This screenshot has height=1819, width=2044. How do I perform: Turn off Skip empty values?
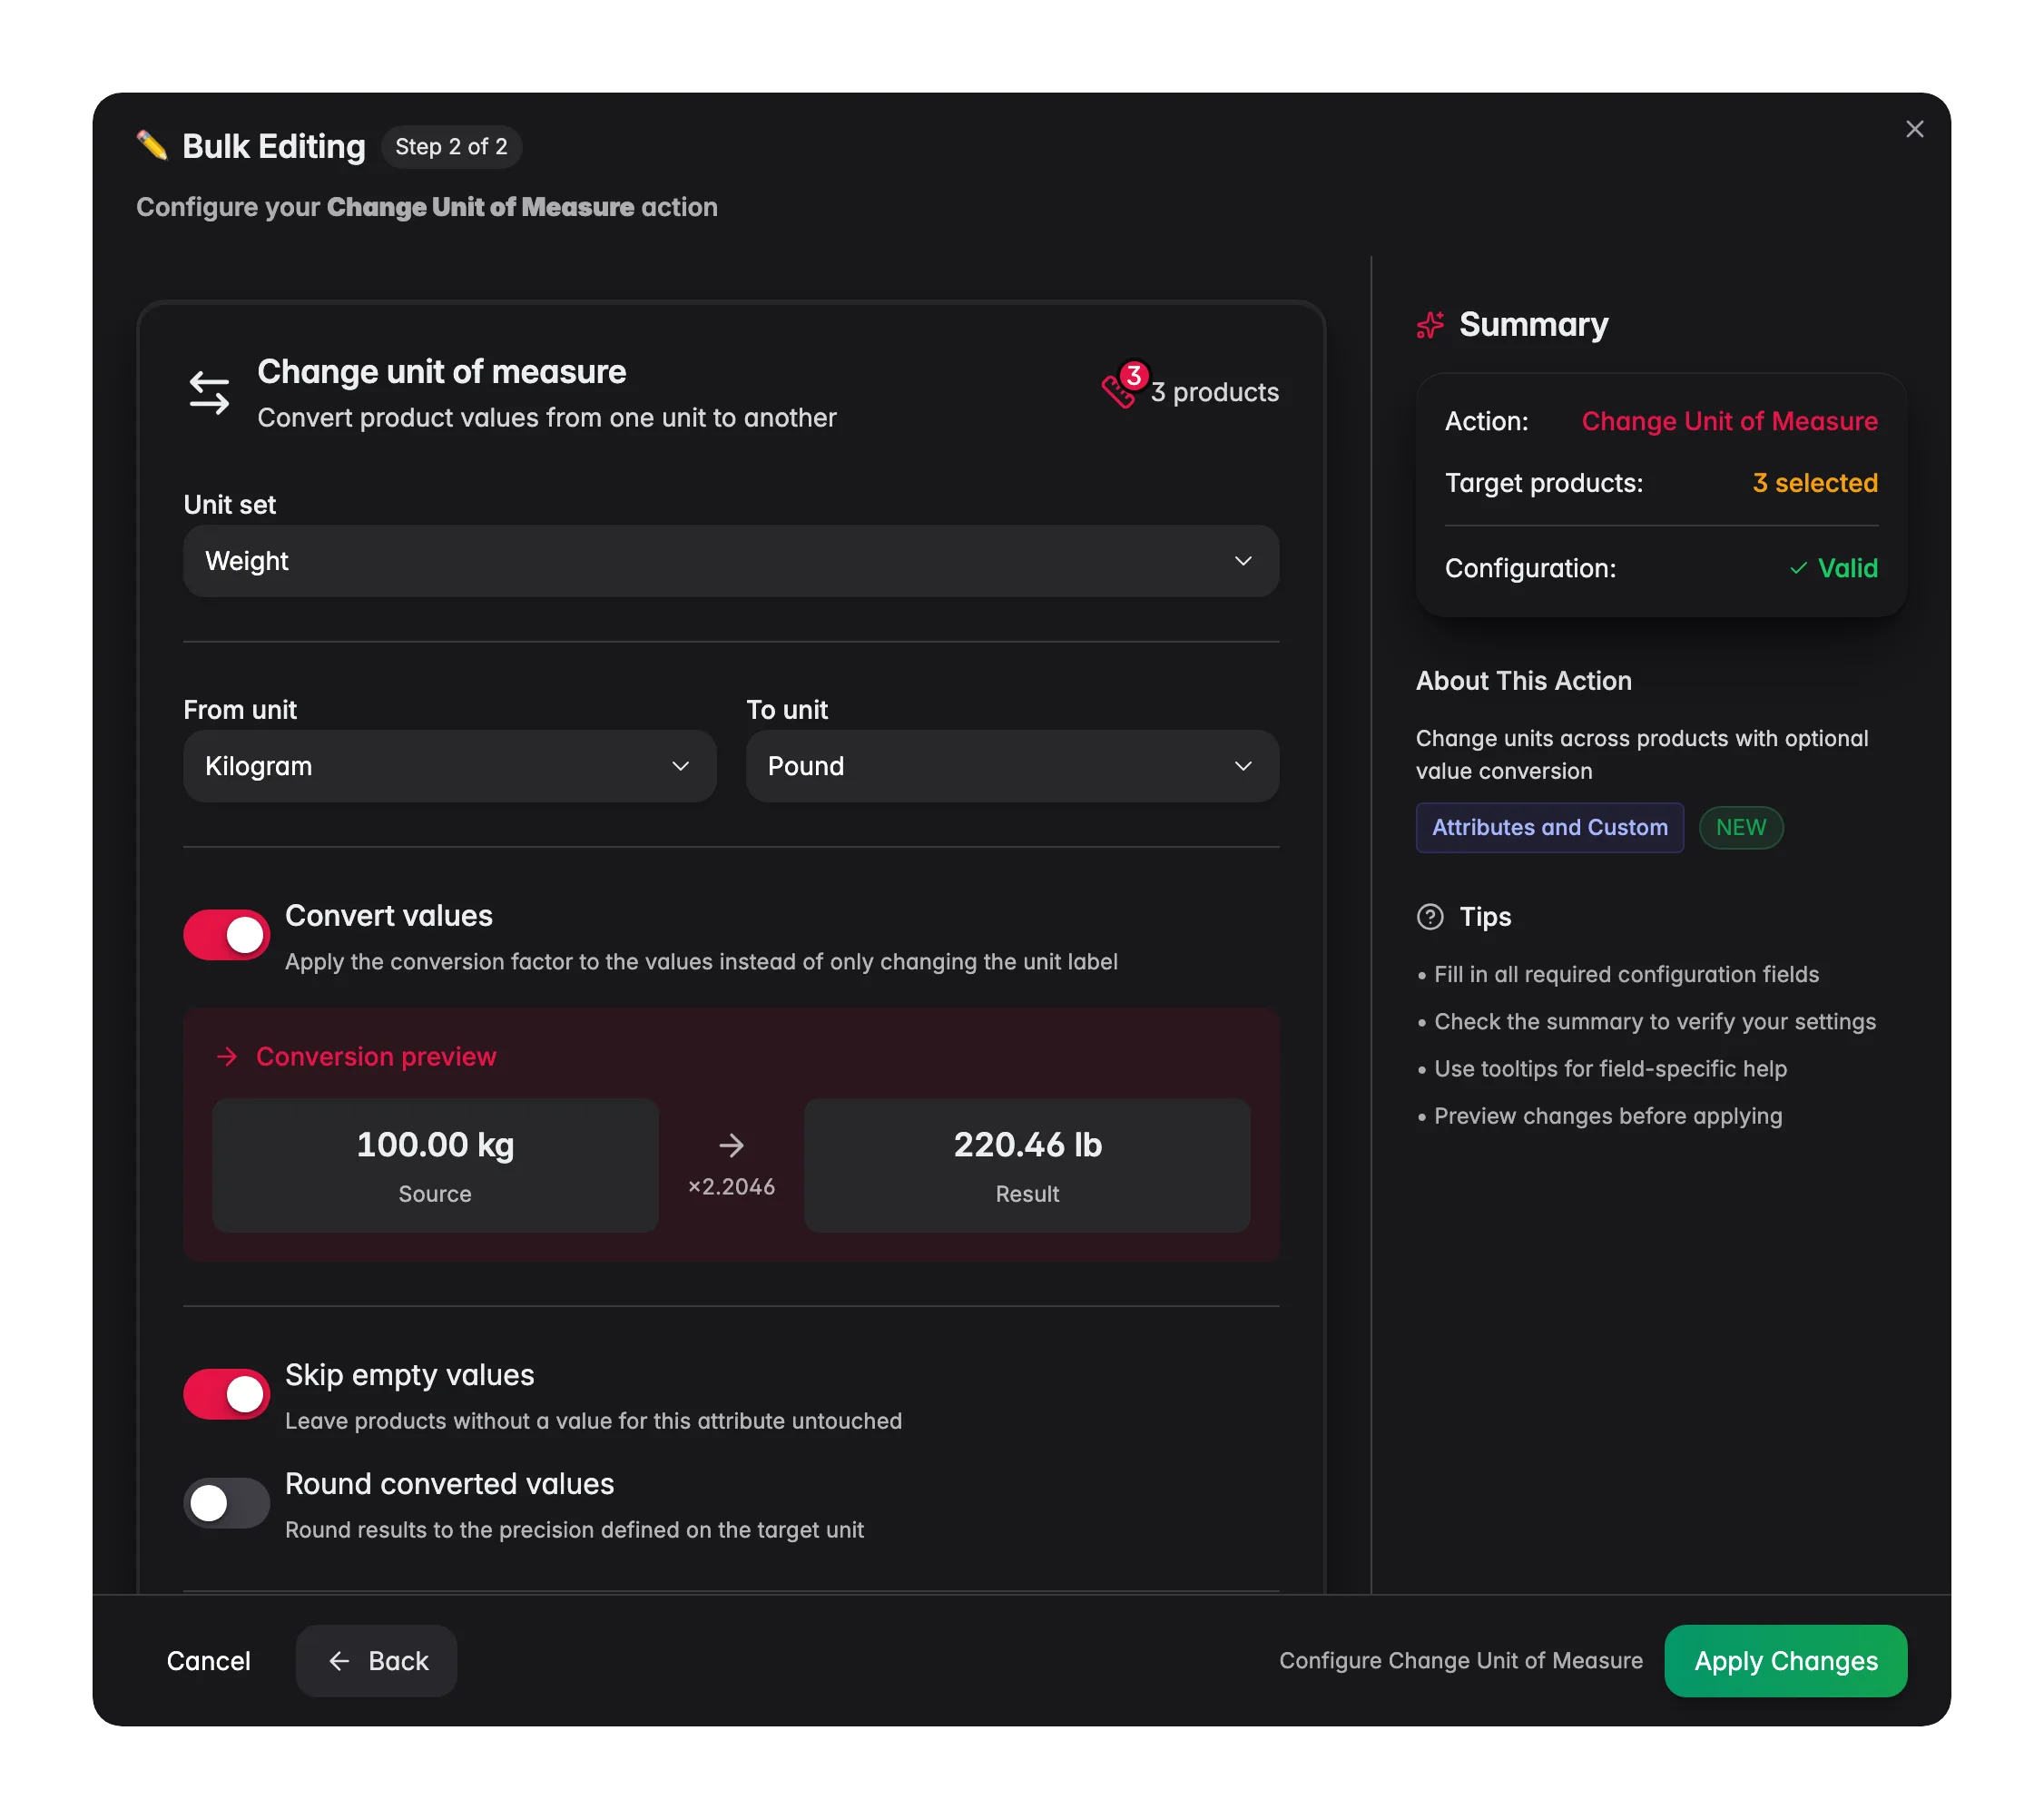point(226,1395)
